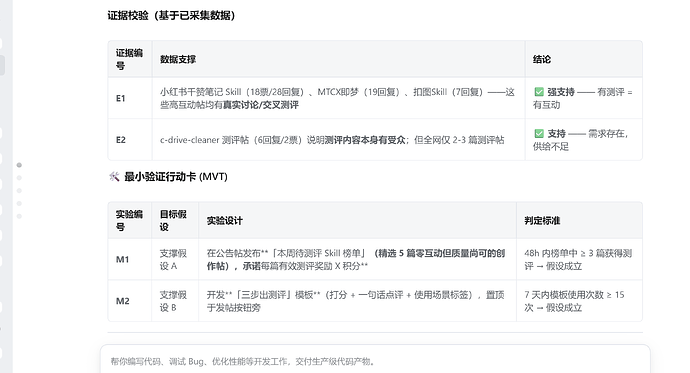
Task: Select the first (dark) page navigation dot
Action: click(19, 165)
